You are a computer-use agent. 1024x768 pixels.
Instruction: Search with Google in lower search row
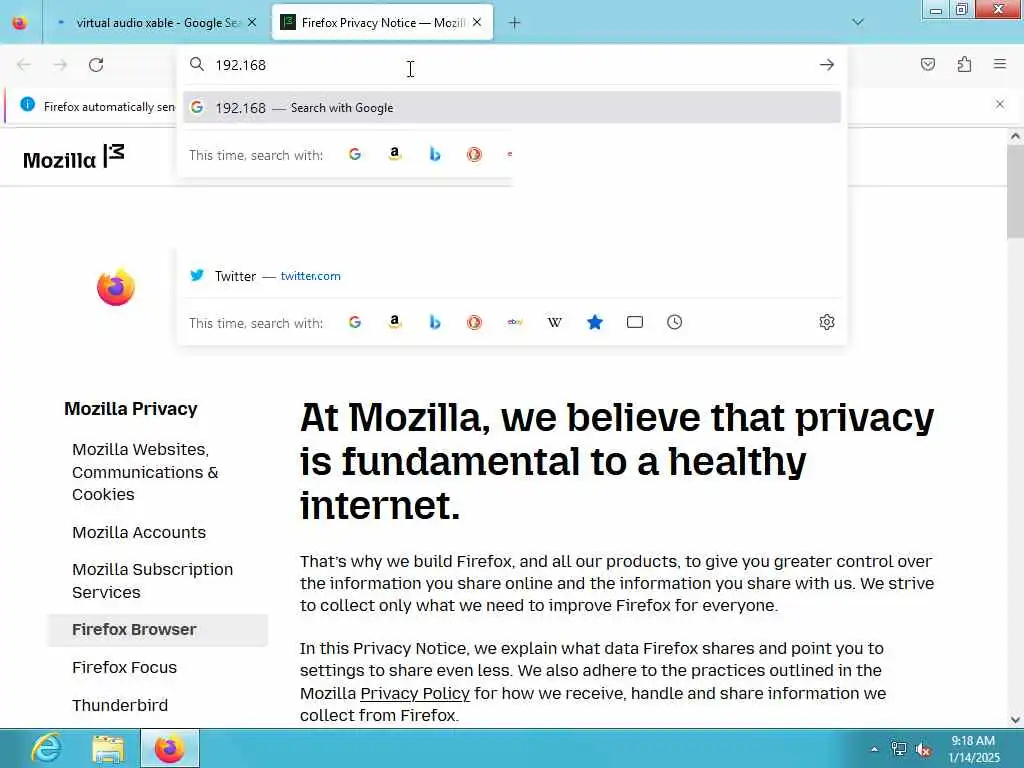pyautogui.click(x=355, y=322)
